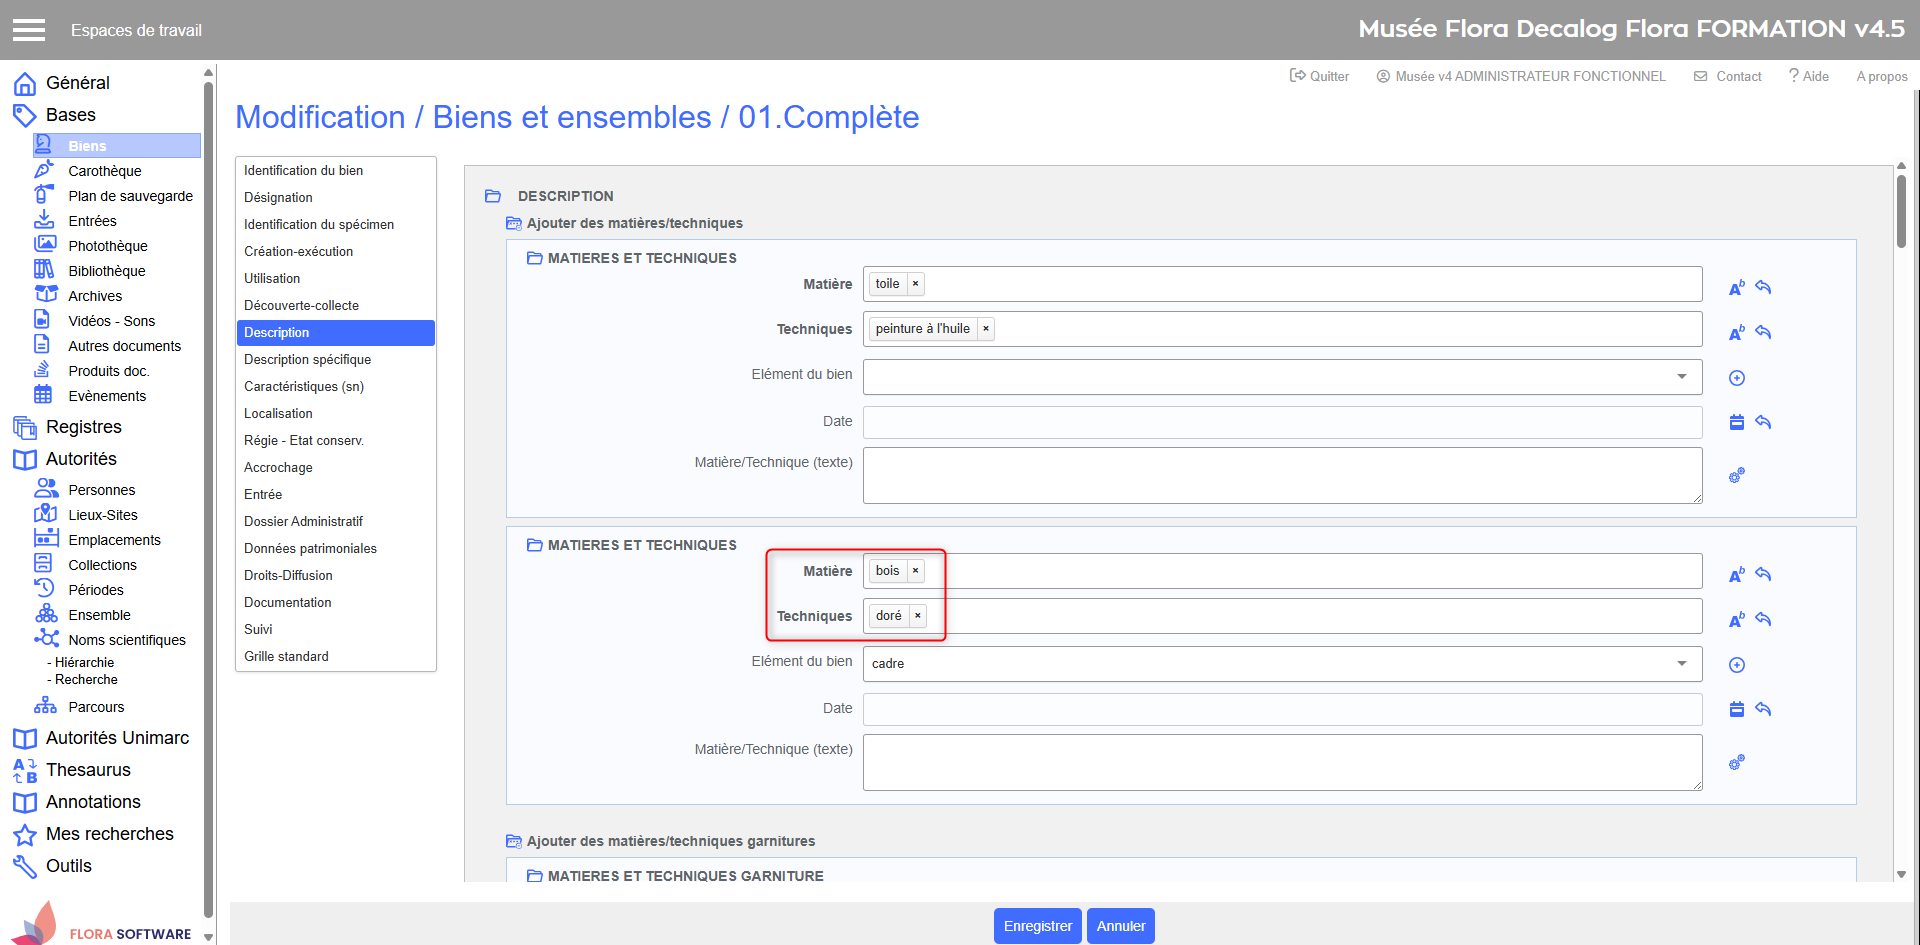Viewport: 1920px width, 945px height.
Task: Click the Thesaurus icon in the sidebar
Action: (25, 770)
